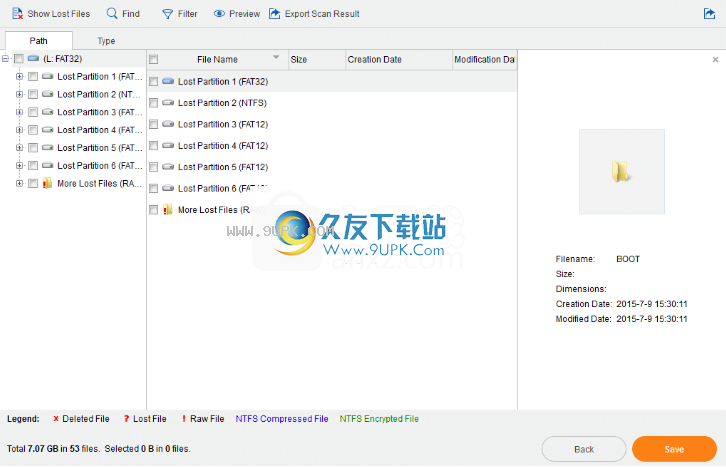726x467 pixels.
Task: Close the preview panel with the X
Action: [x=715, y=59]
